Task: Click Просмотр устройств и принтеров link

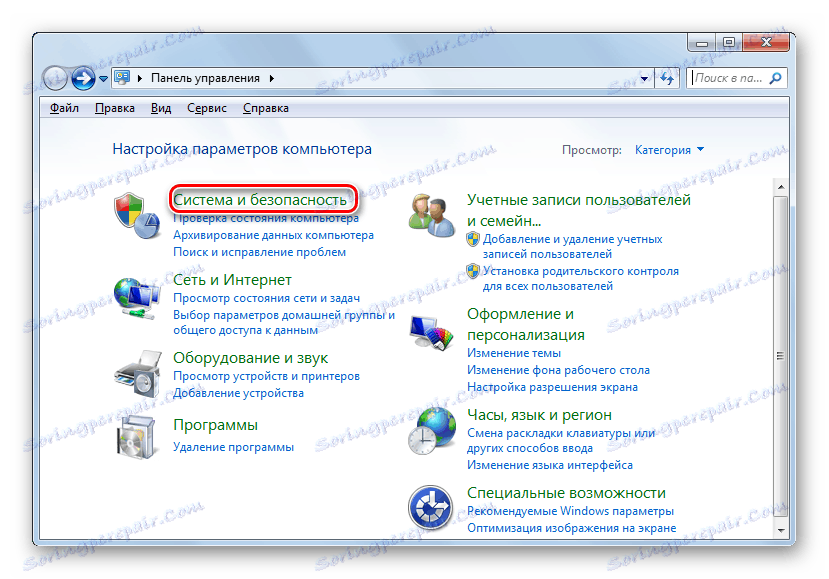Action: click(266, 376)
